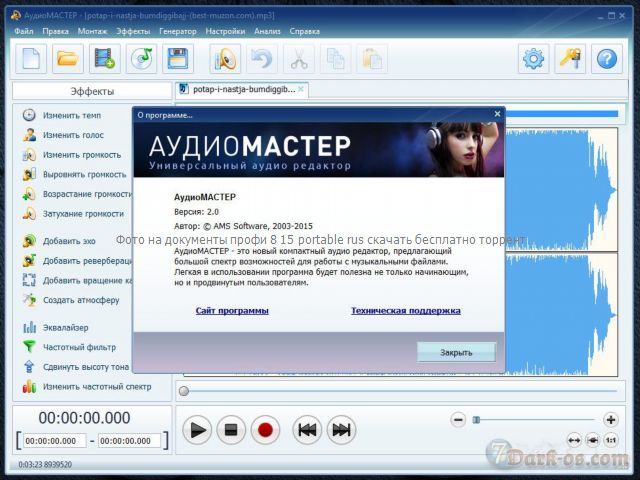Open settings with the gear icon
The height and width of the screenshot is (480, 640).
pos(533,59)
